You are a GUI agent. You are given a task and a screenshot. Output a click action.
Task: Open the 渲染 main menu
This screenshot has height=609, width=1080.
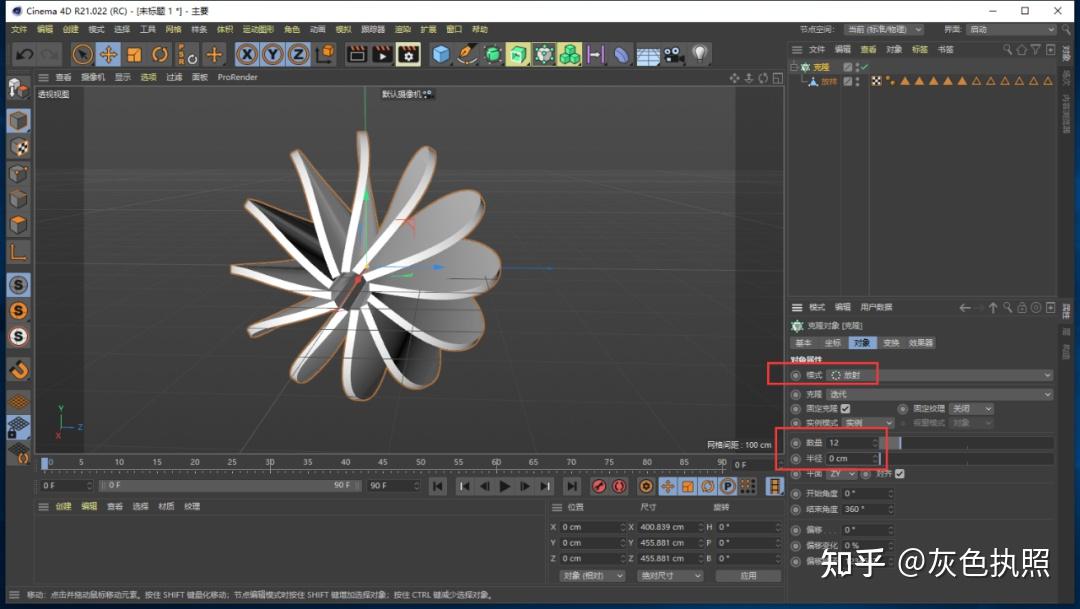[x=403, y=29]
